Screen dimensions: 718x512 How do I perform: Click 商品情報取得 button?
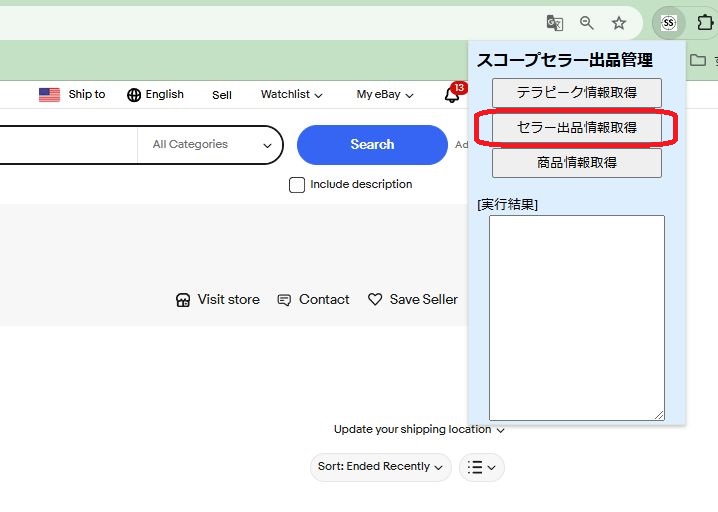tap(577, 163)
